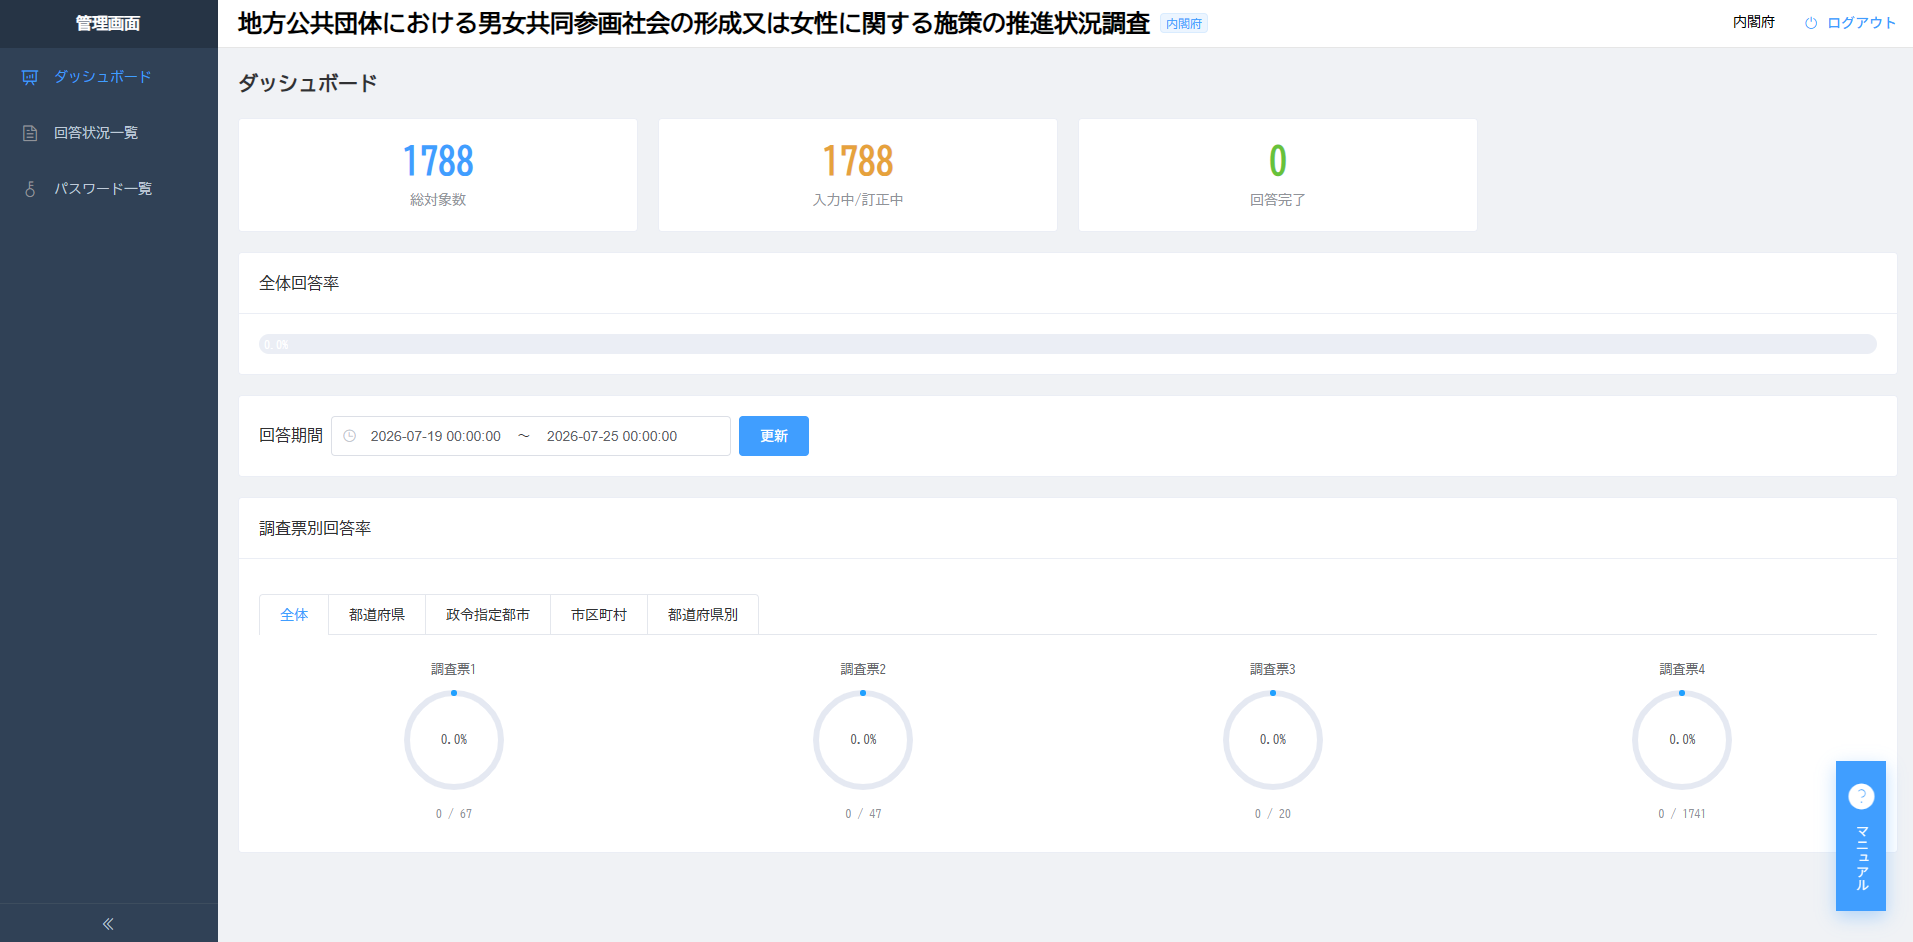
Task: Click the question mark icon on マニュアル panel
Action: pos(1861,796)
